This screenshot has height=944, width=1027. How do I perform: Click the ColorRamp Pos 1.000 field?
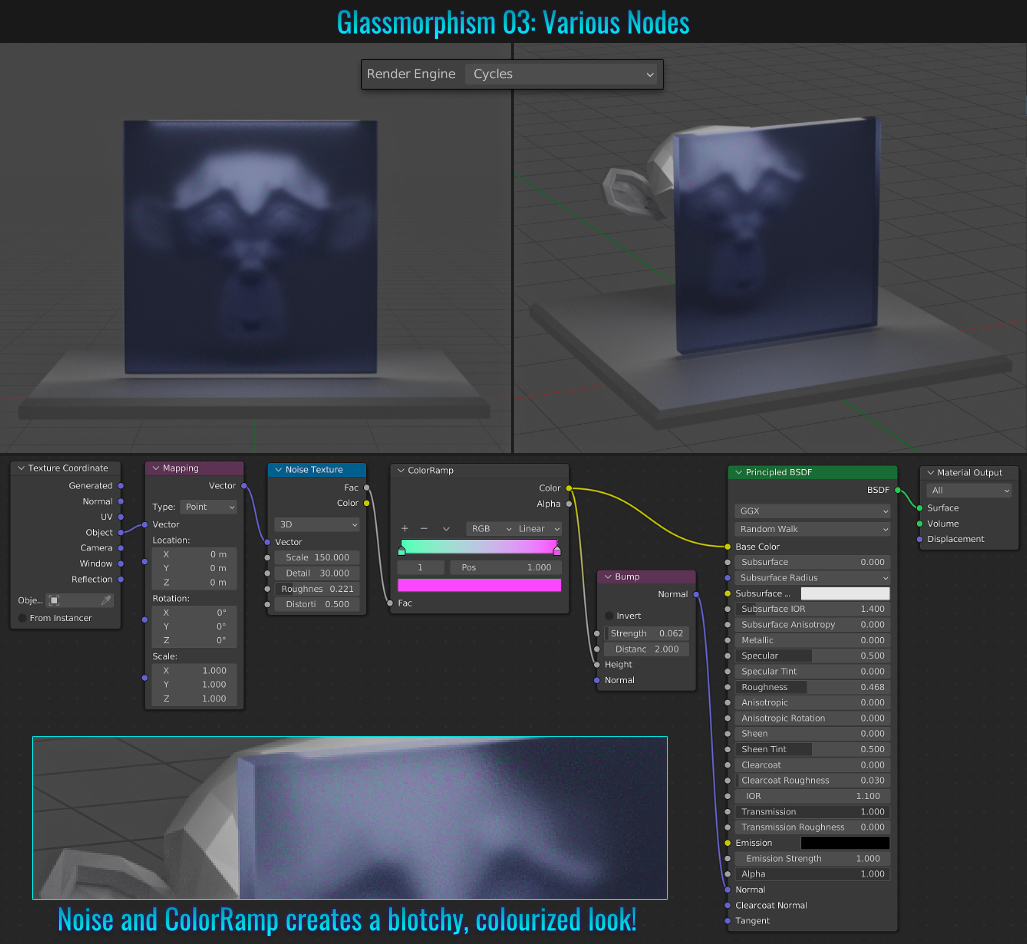pyautogui.click(x=506, y=567)
